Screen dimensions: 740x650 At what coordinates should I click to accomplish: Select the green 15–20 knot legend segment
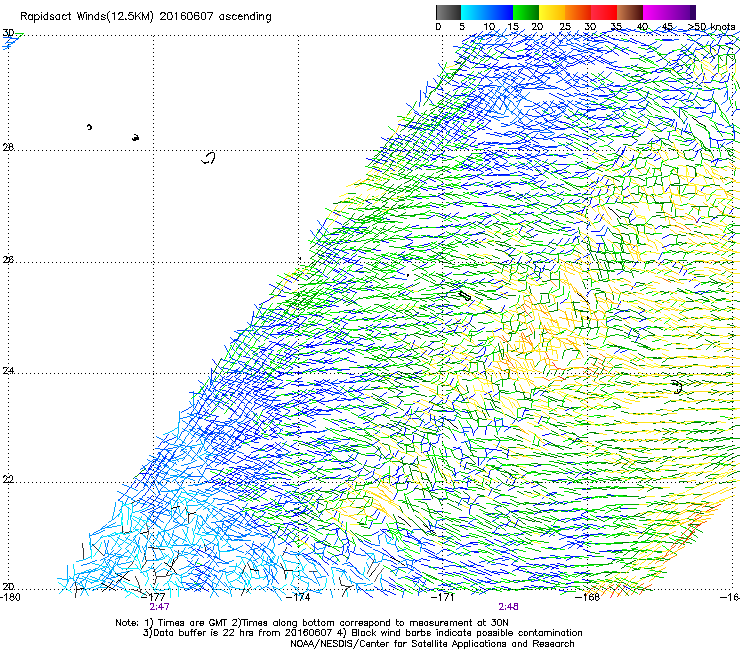click(526, 12)
